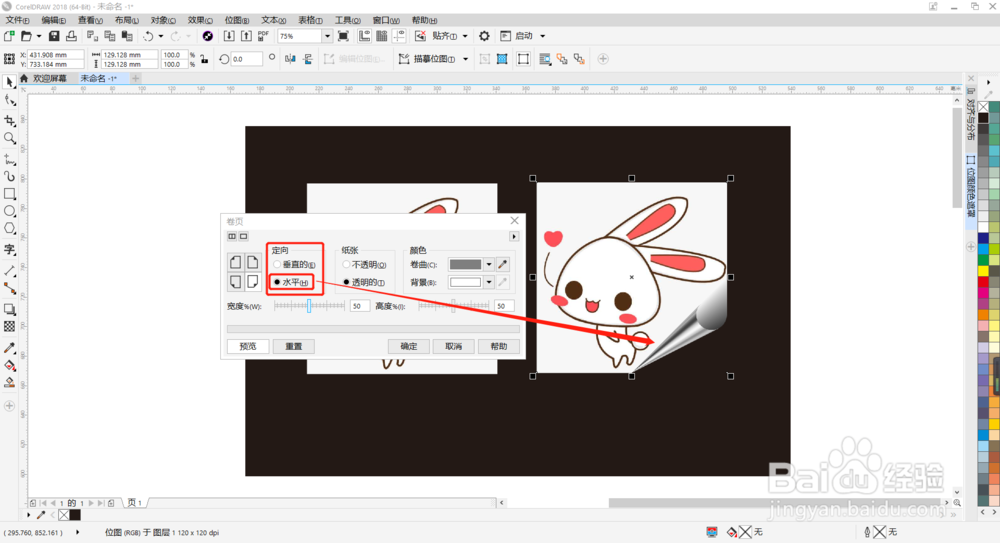
Task: Select the Zoom magnifier tool
Action: pos(10,138)
